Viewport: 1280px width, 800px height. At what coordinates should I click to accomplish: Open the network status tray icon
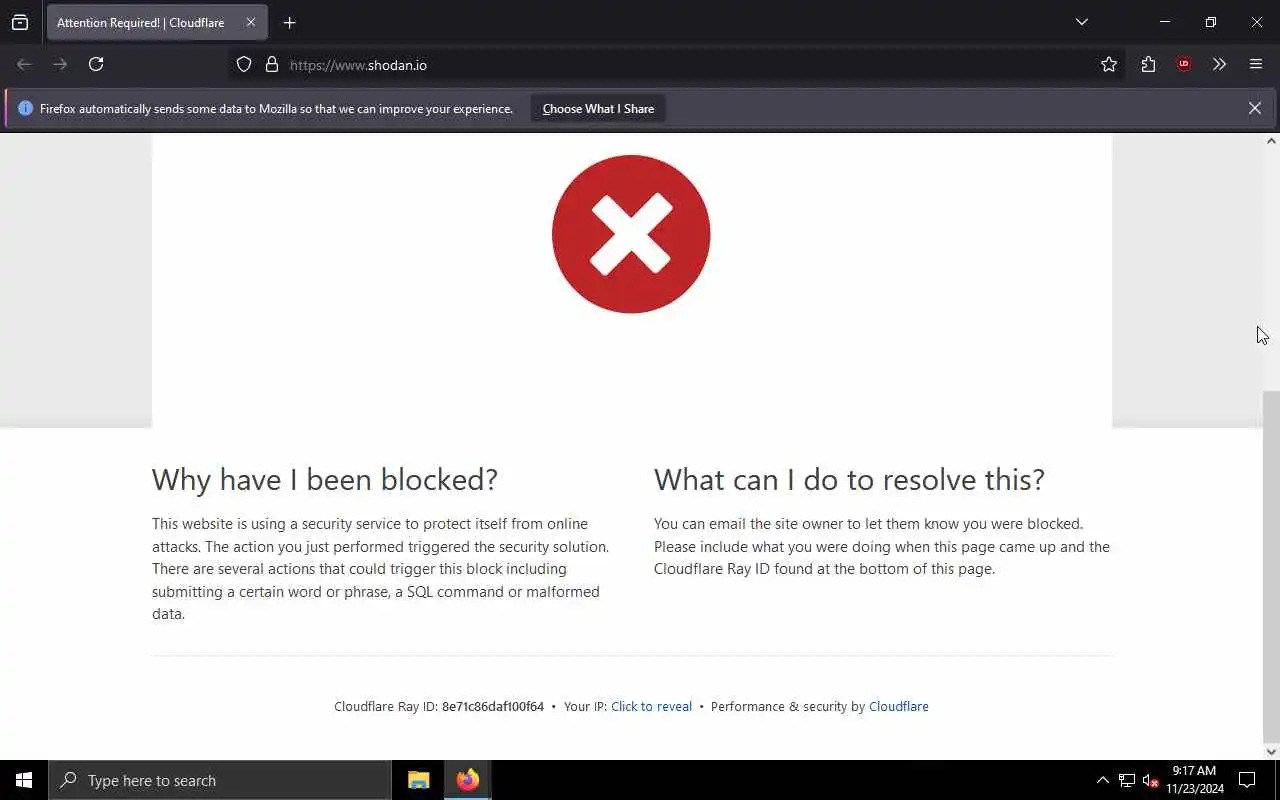[1127, 780]
